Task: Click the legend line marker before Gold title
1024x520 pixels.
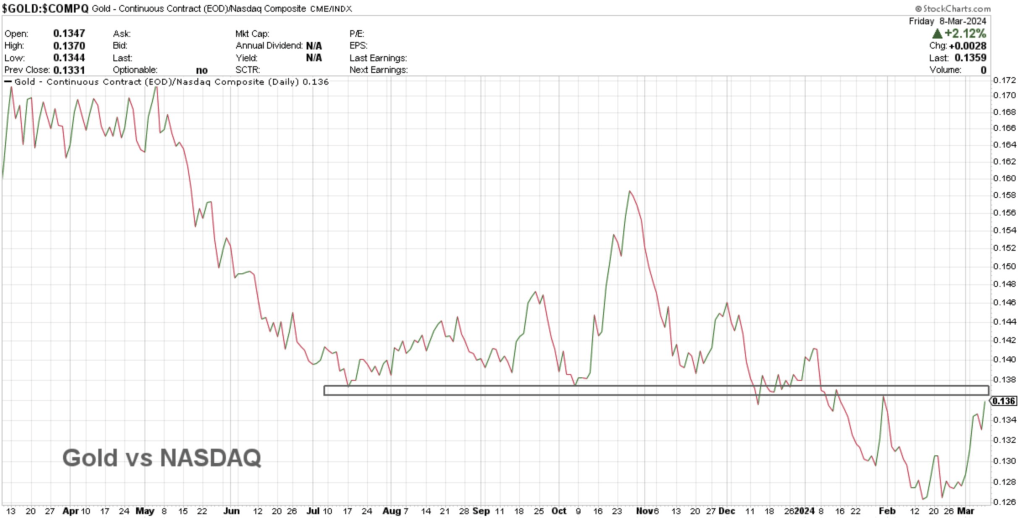Action: coord(8,81)
